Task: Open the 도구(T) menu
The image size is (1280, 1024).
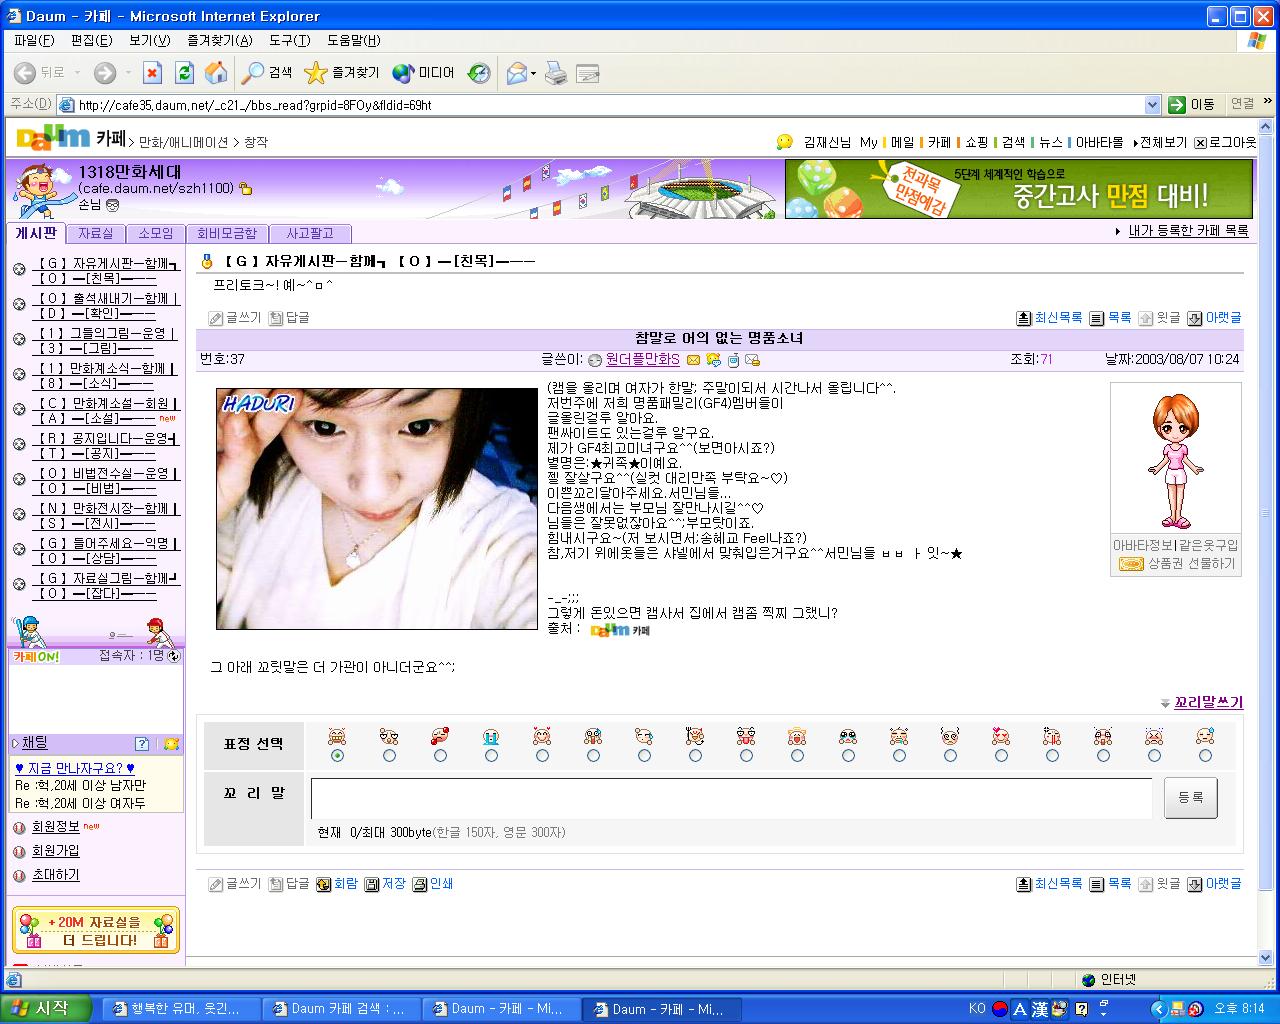Action: [x=289, y=40]
